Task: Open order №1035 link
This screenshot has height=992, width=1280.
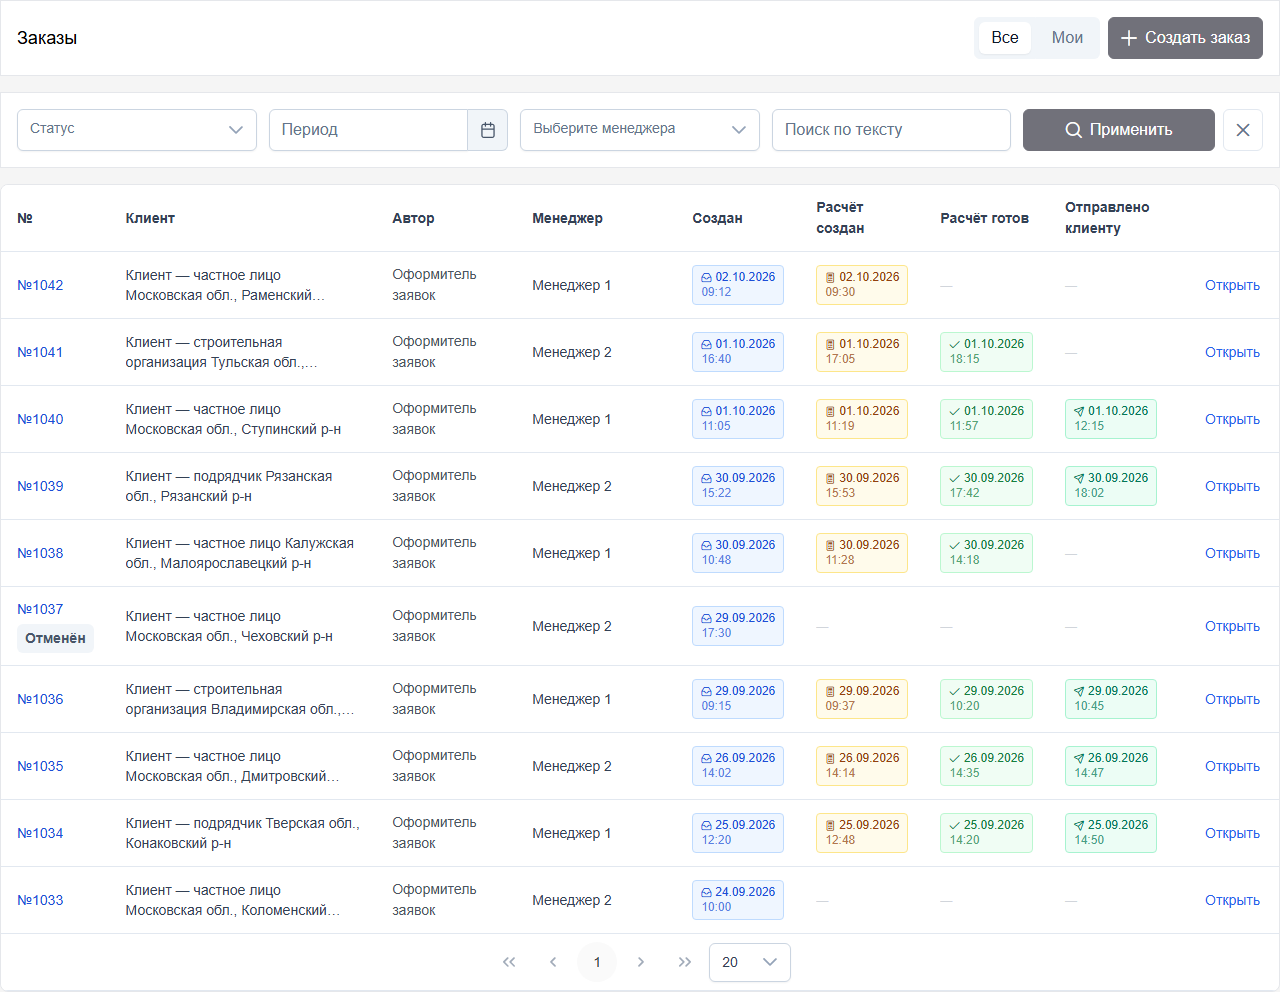Action: (x=40, y=766)
